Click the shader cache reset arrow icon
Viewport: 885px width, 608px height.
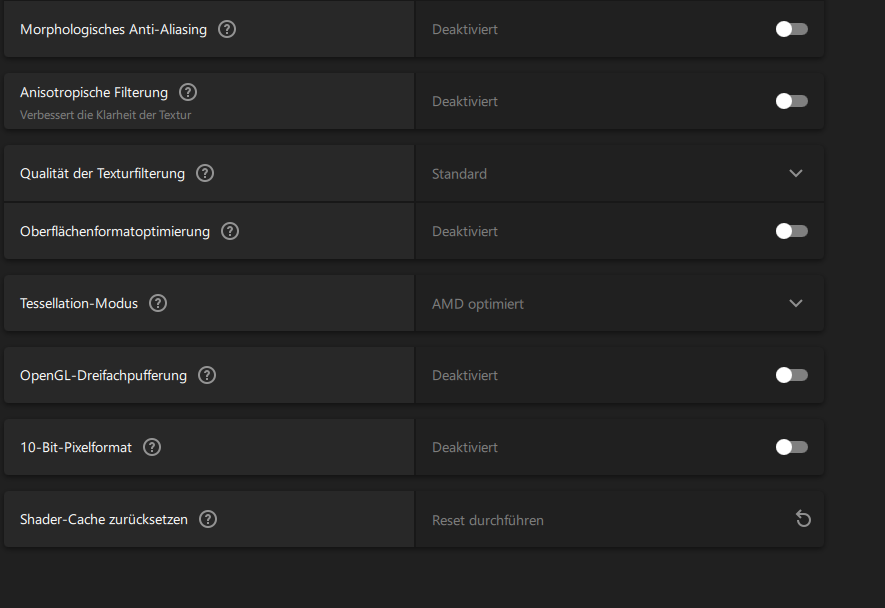(x=803, y=519)
